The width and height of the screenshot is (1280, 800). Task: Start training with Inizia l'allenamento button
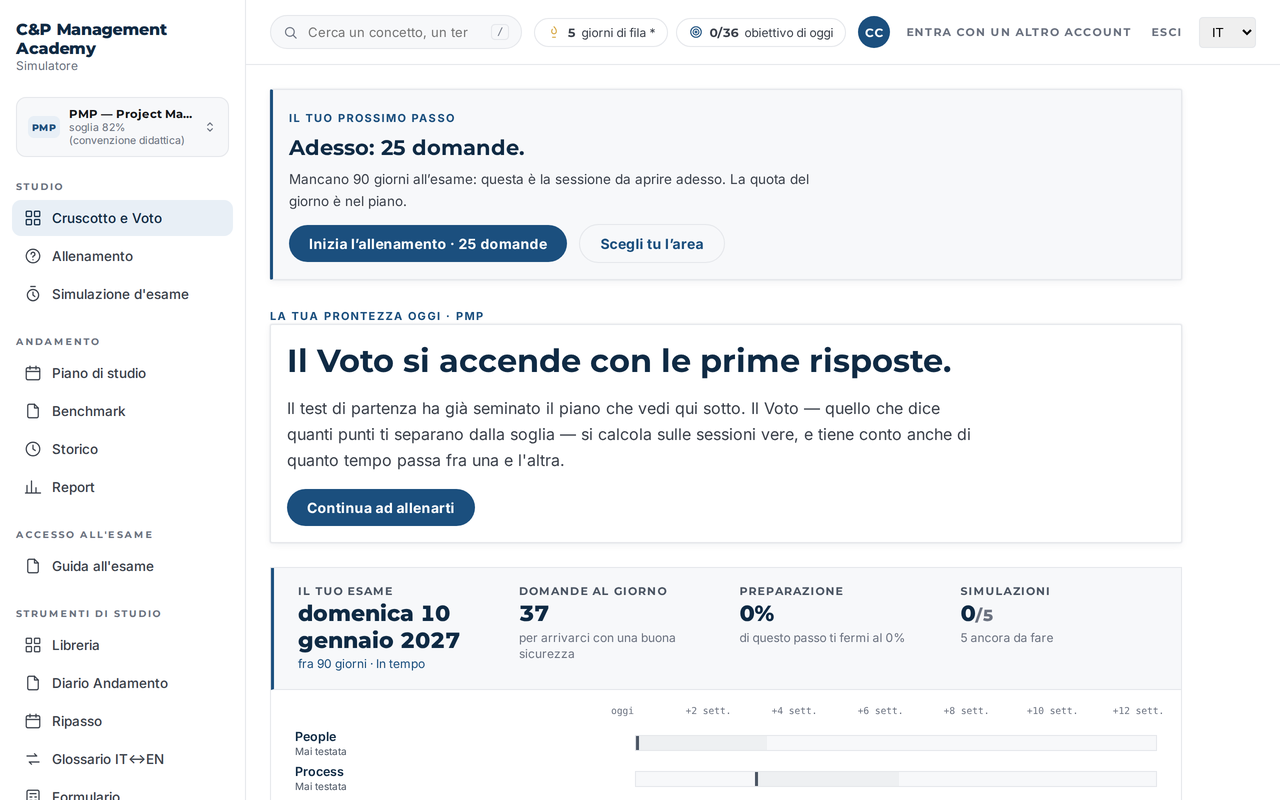click(x=428, y=244)
